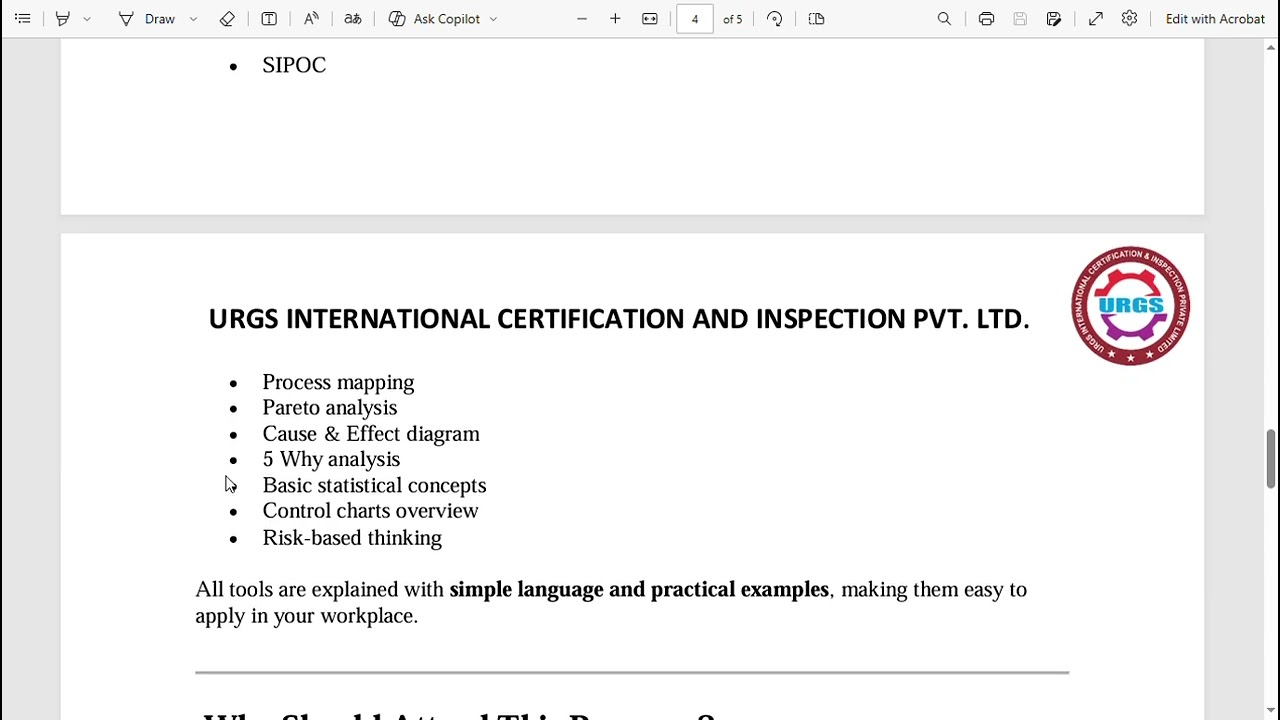1280x720 pixels.
Task: Activate the Draw tool
Action: pos(147,19)
